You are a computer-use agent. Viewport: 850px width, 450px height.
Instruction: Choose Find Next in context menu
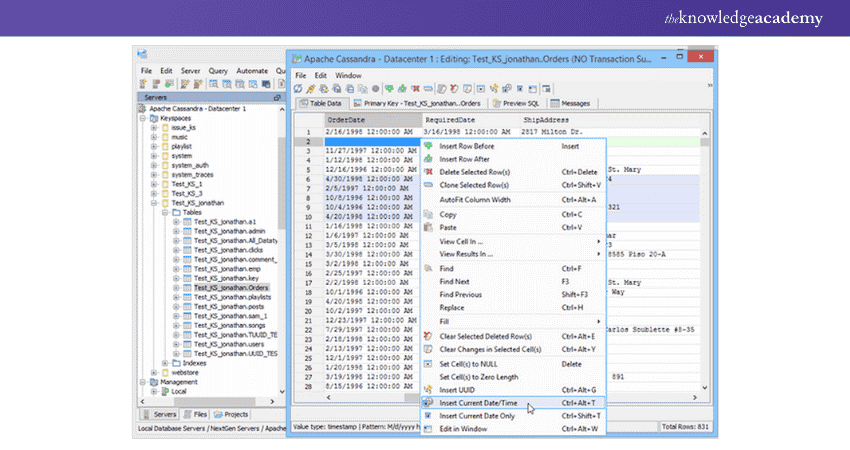pyautogui.click(x=513, y=281)
